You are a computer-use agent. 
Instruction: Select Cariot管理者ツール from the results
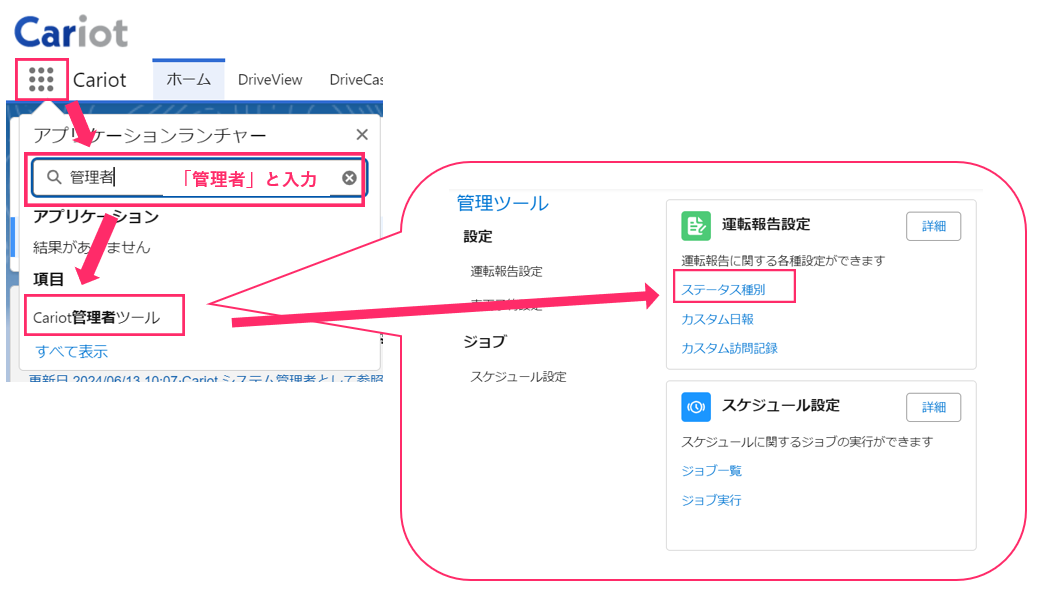pyautogui.click(x=97, y=317)
